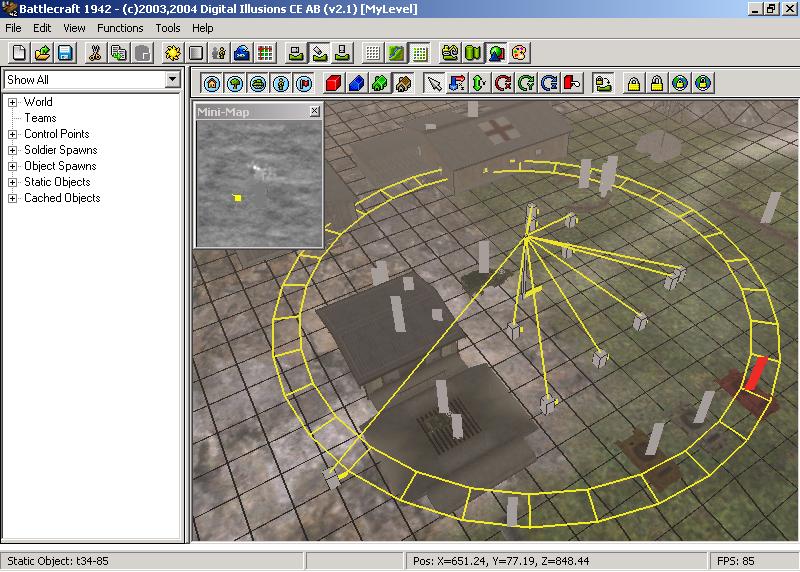The width and height of the screenshot is (800, 572).
Task: Click the blue water wave icon
Action: [242, 53]
